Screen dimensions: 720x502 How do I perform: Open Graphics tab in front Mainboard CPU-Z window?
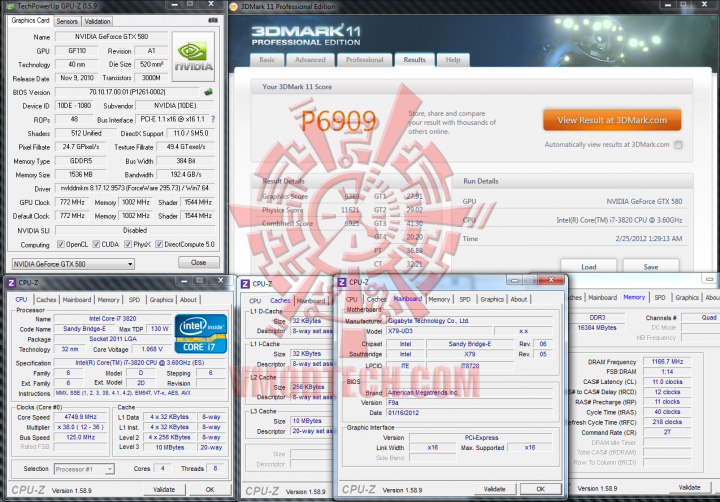[492, 299]
